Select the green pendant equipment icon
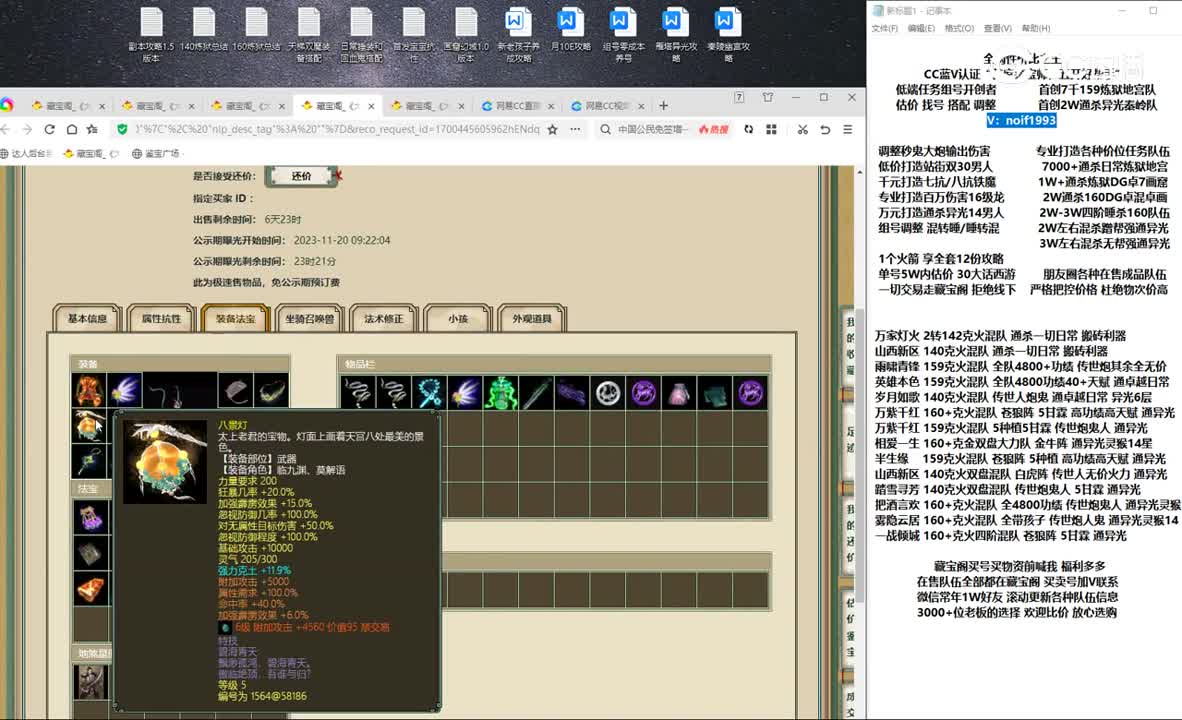 click(x=89, y=461)
